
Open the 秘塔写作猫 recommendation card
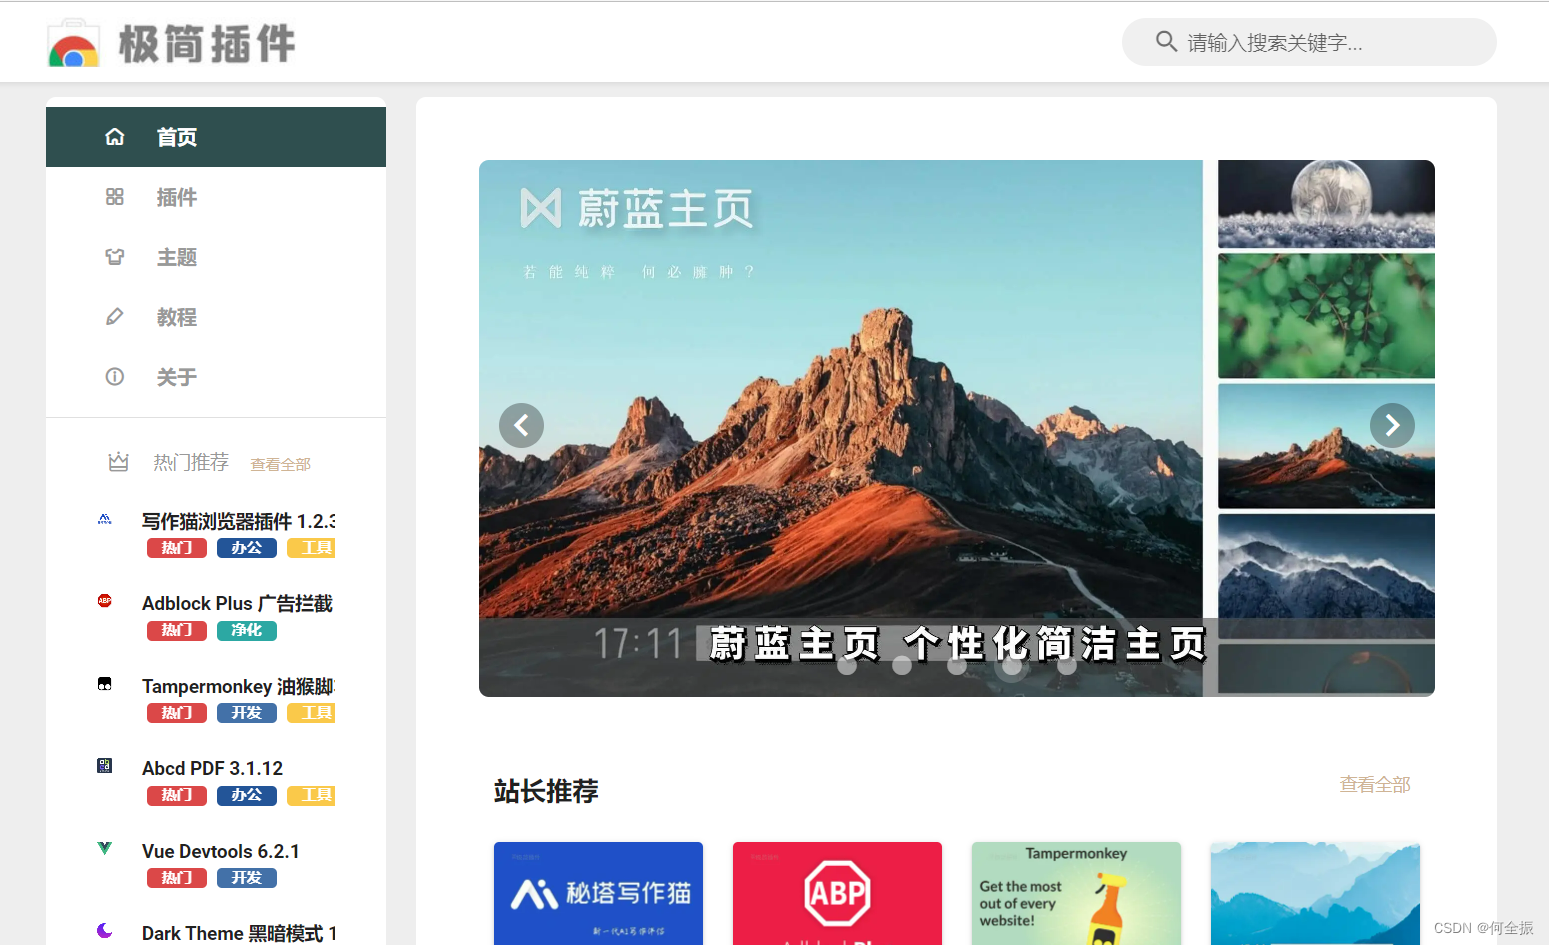click(x=598, y=893)
